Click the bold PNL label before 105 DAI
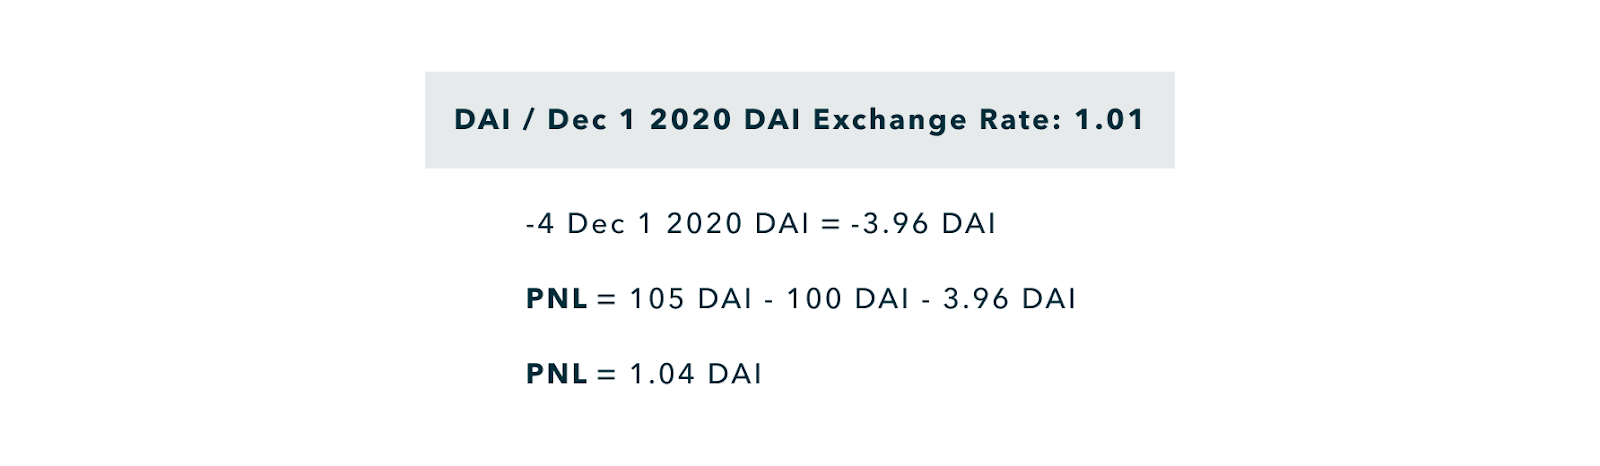The height and width of the screenshot is (466, 1600). 556,299
